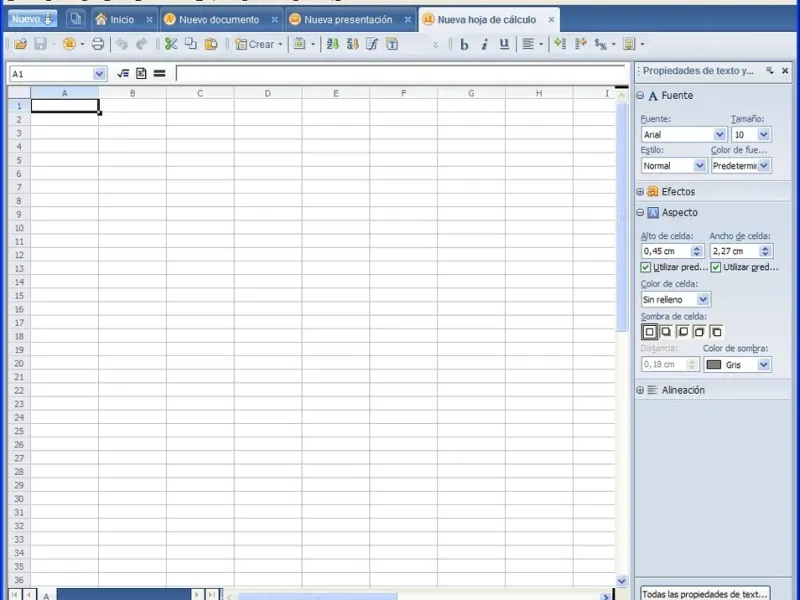
Task: Click Todas las propiedades de text... button
Action: [705, 594]
